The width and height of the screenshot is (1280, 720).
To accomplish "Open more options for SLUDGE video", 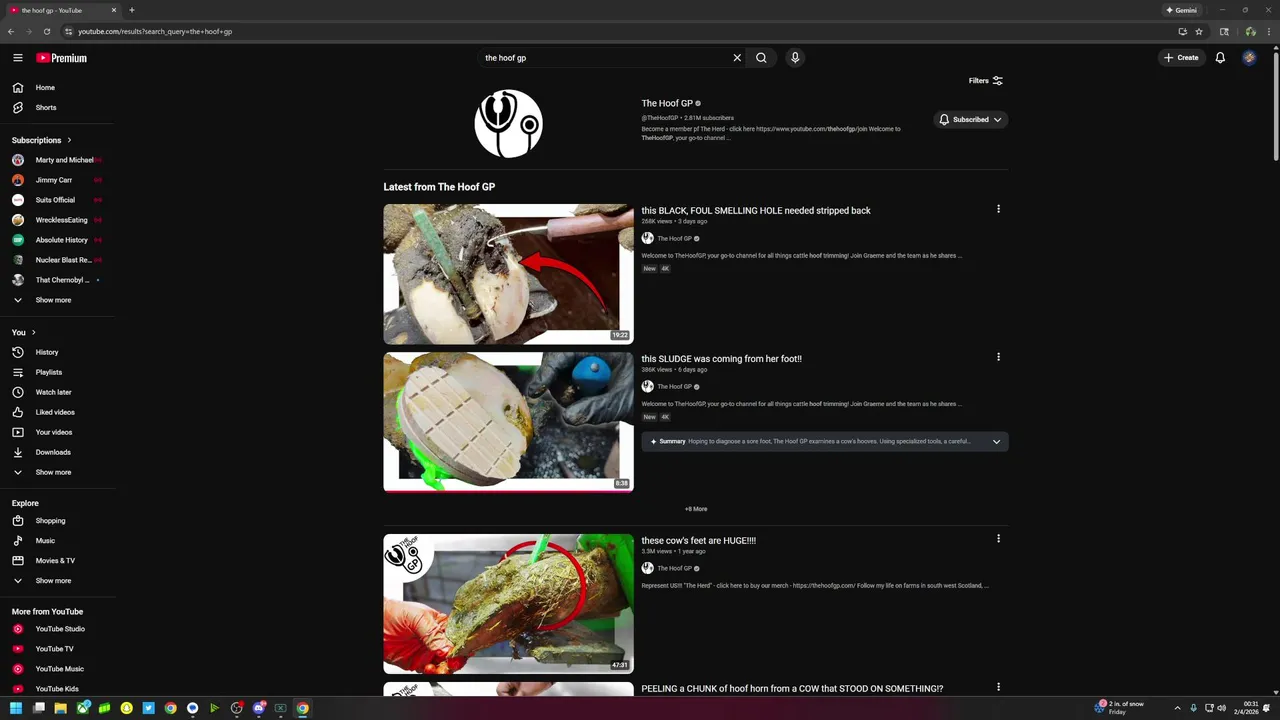I will point(998,357).
